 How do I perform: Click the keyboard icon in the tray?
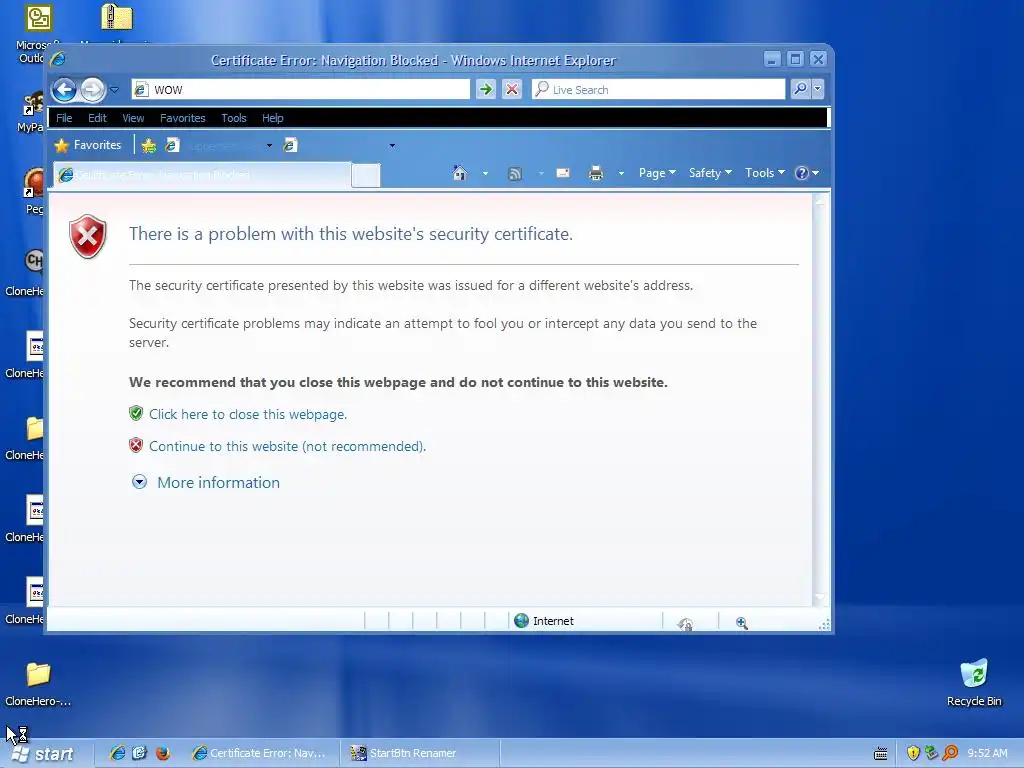(x=880, y=754)
